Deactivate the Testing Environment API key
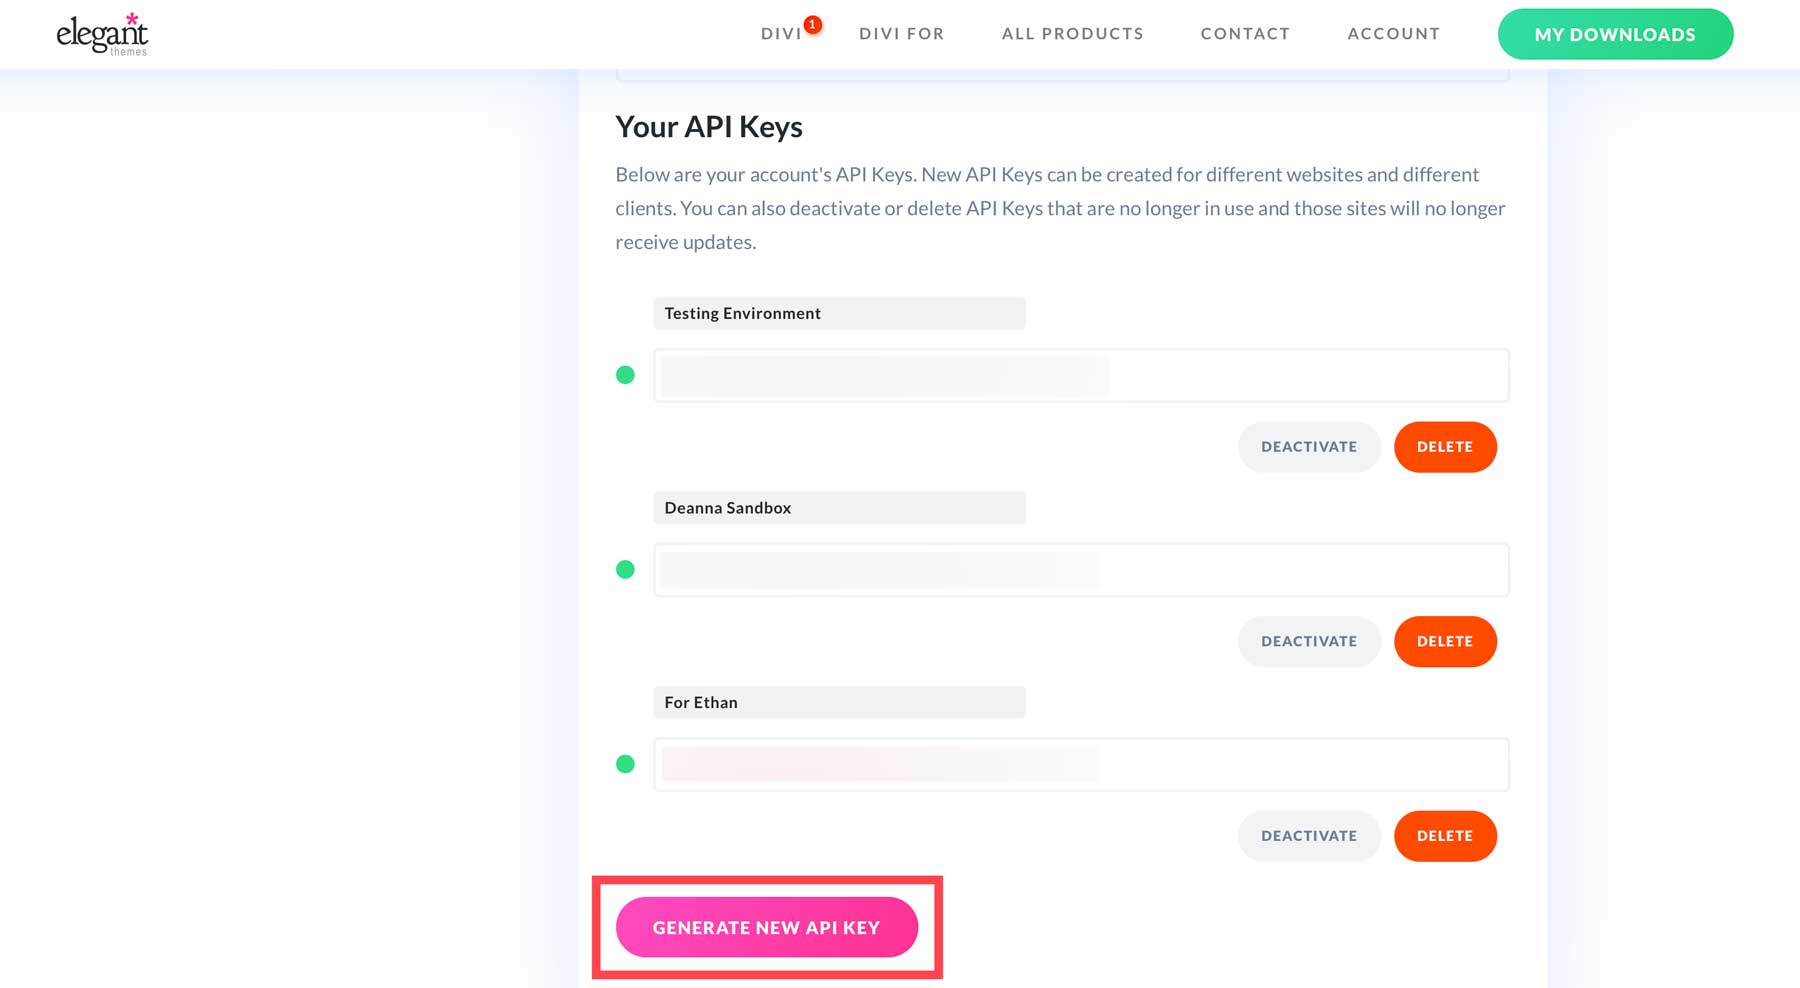Screen dimensions: 1800x988 pos(1309,446)
